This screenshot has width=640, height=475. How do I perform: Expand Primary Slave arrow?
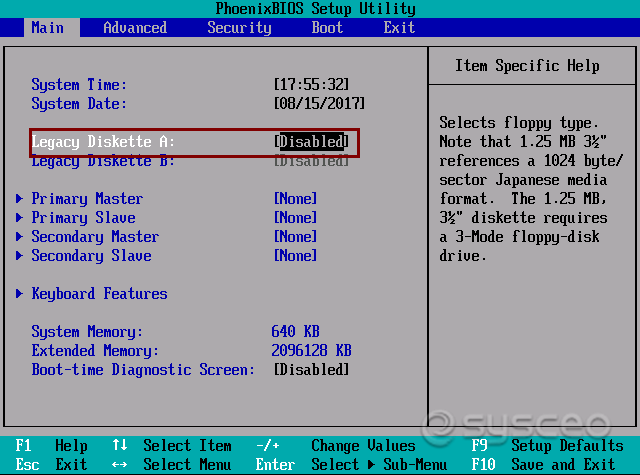pos(19,218)
